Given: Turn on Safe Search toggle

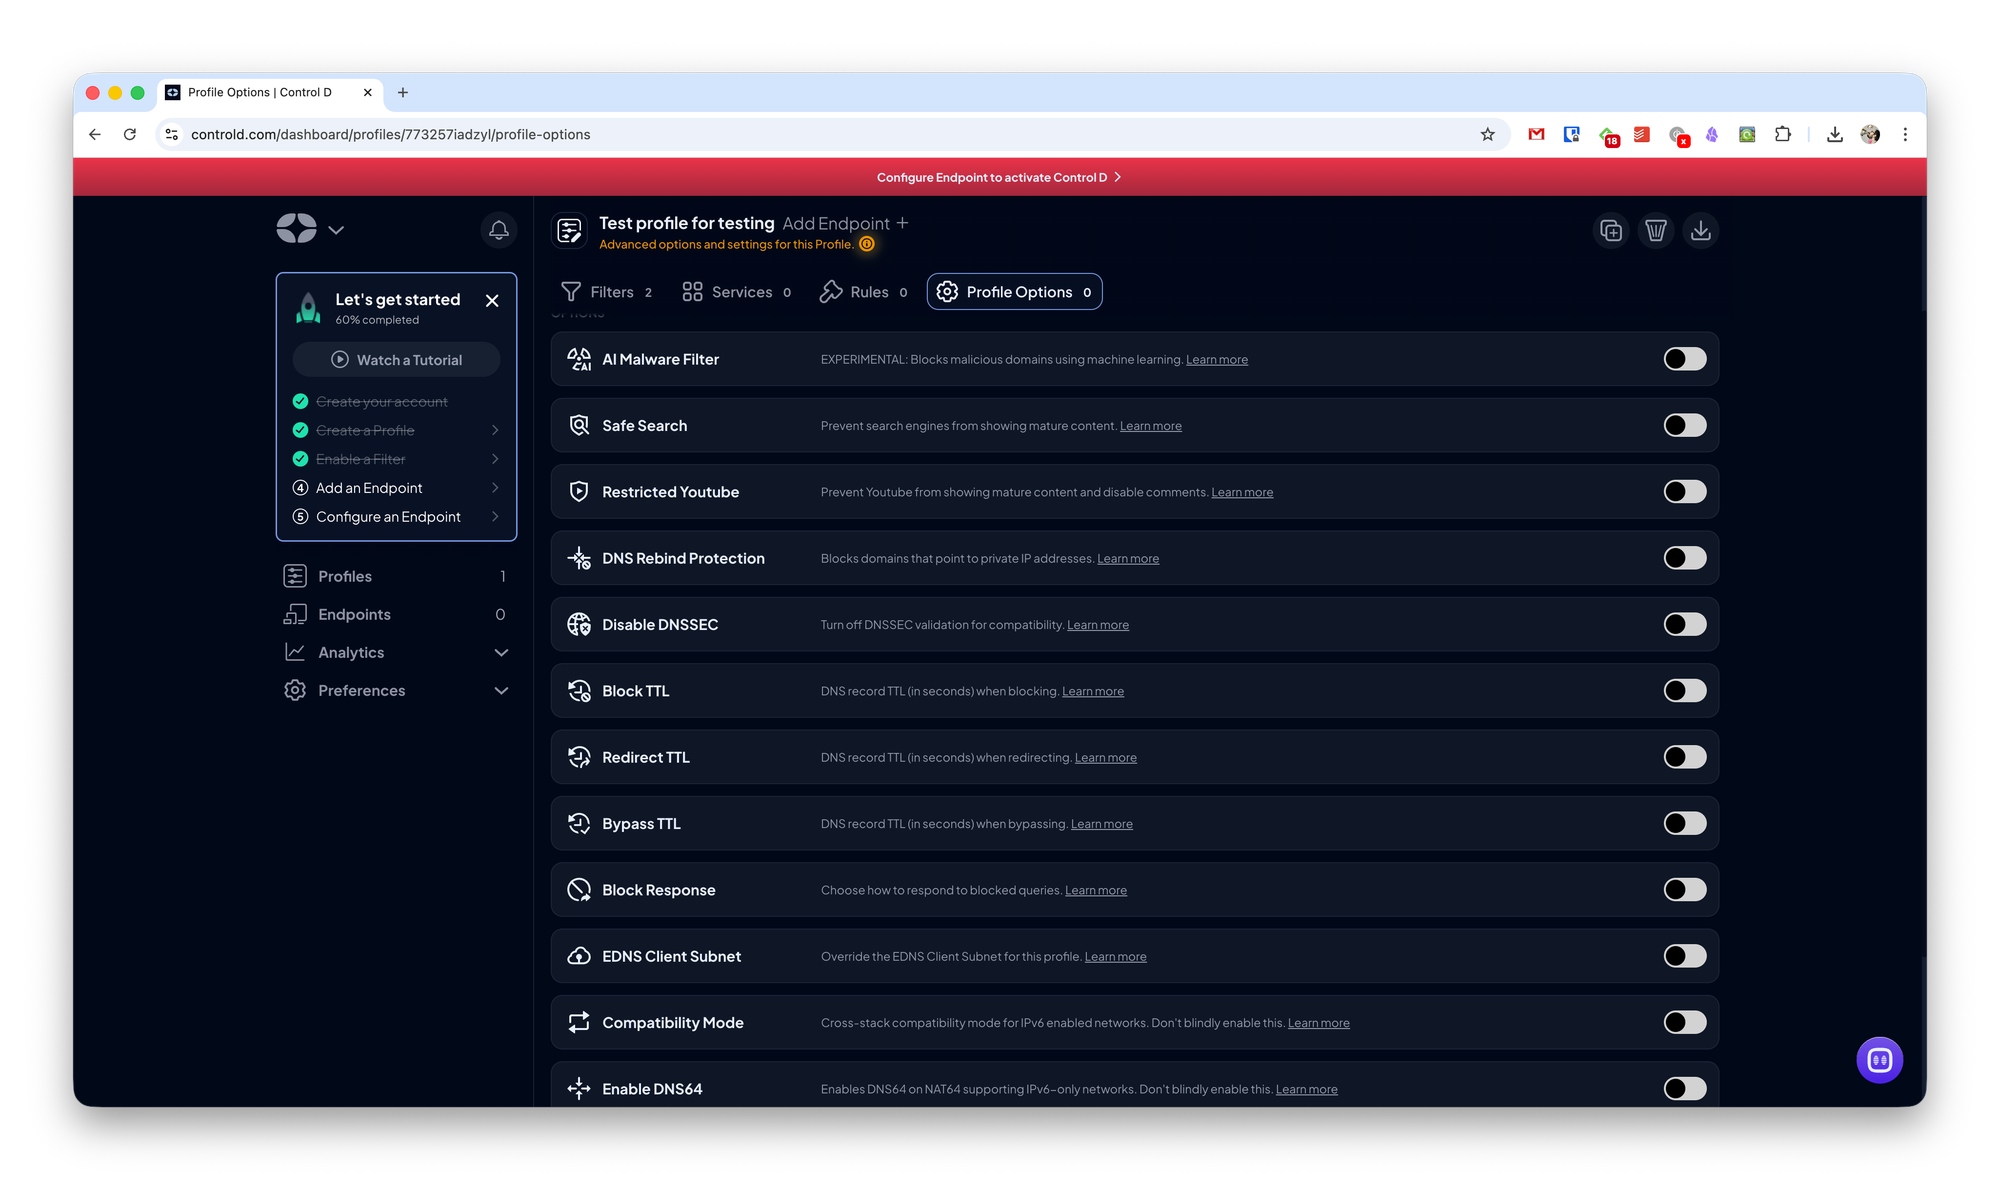Looking at the screenshot, I should [x=1684, y=425].
